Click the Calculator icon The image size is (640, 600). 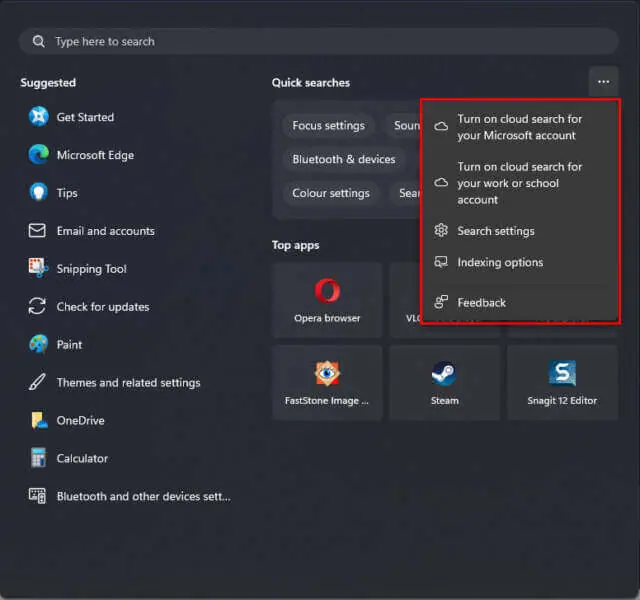pos(38,458)
